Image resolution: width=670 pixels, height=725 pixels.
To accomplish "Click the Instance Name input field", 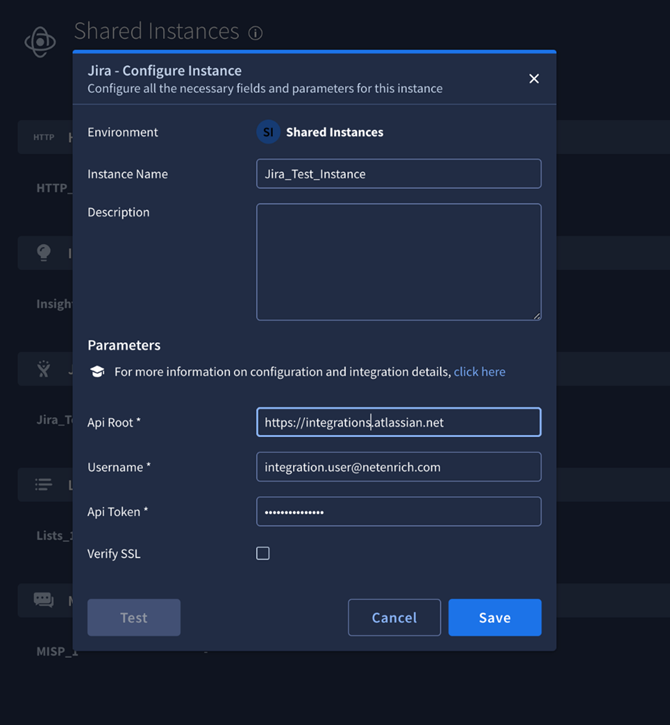I will pos(399,174).
